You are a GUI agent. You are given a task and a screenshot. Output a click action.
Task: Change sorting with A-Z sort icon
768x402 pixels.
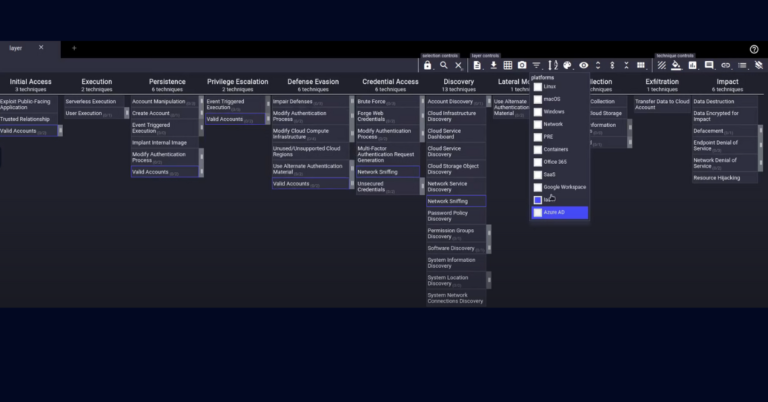click(553, 65)
